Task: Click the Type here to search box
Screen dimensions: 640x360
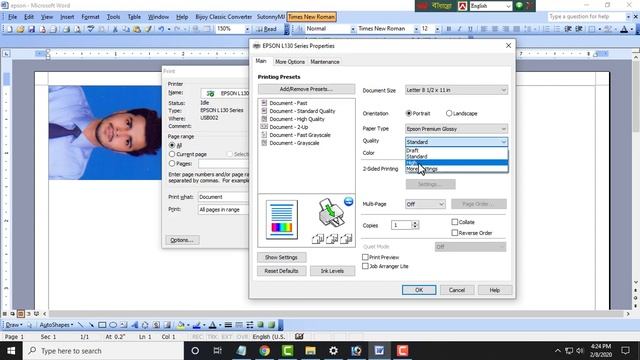Action: (x=103, y=351)
